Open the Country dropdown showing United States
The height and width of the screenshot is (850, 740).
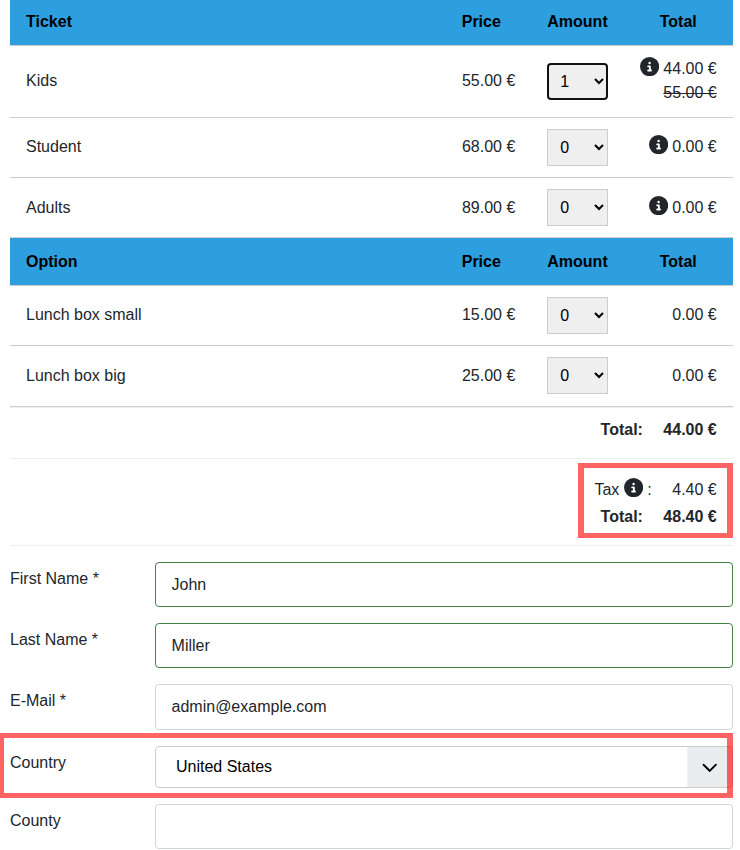(442, 767)
